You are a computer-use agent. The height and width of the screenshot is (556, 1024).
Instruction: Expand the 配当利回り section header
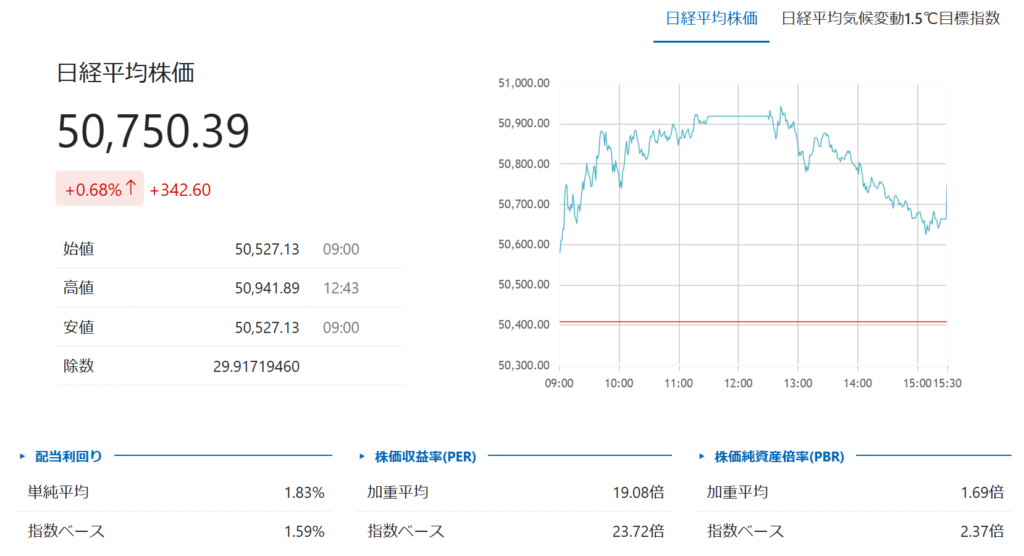68,456
